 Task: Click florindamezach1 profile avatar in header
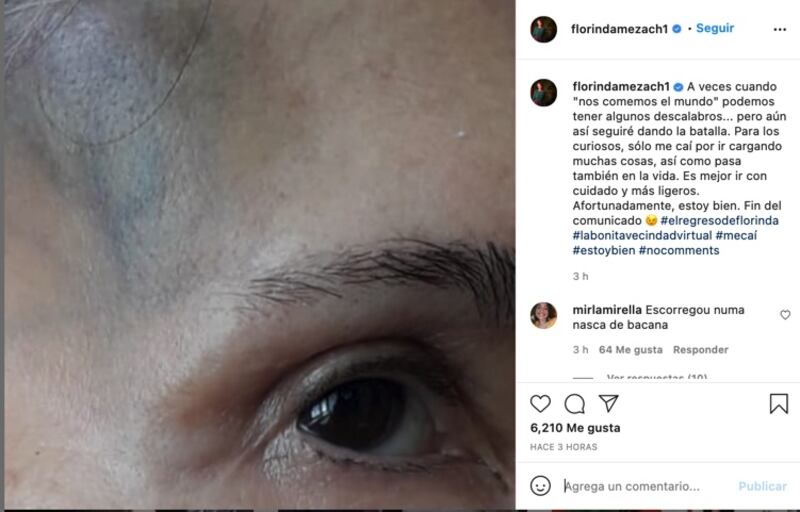(544, 29)
